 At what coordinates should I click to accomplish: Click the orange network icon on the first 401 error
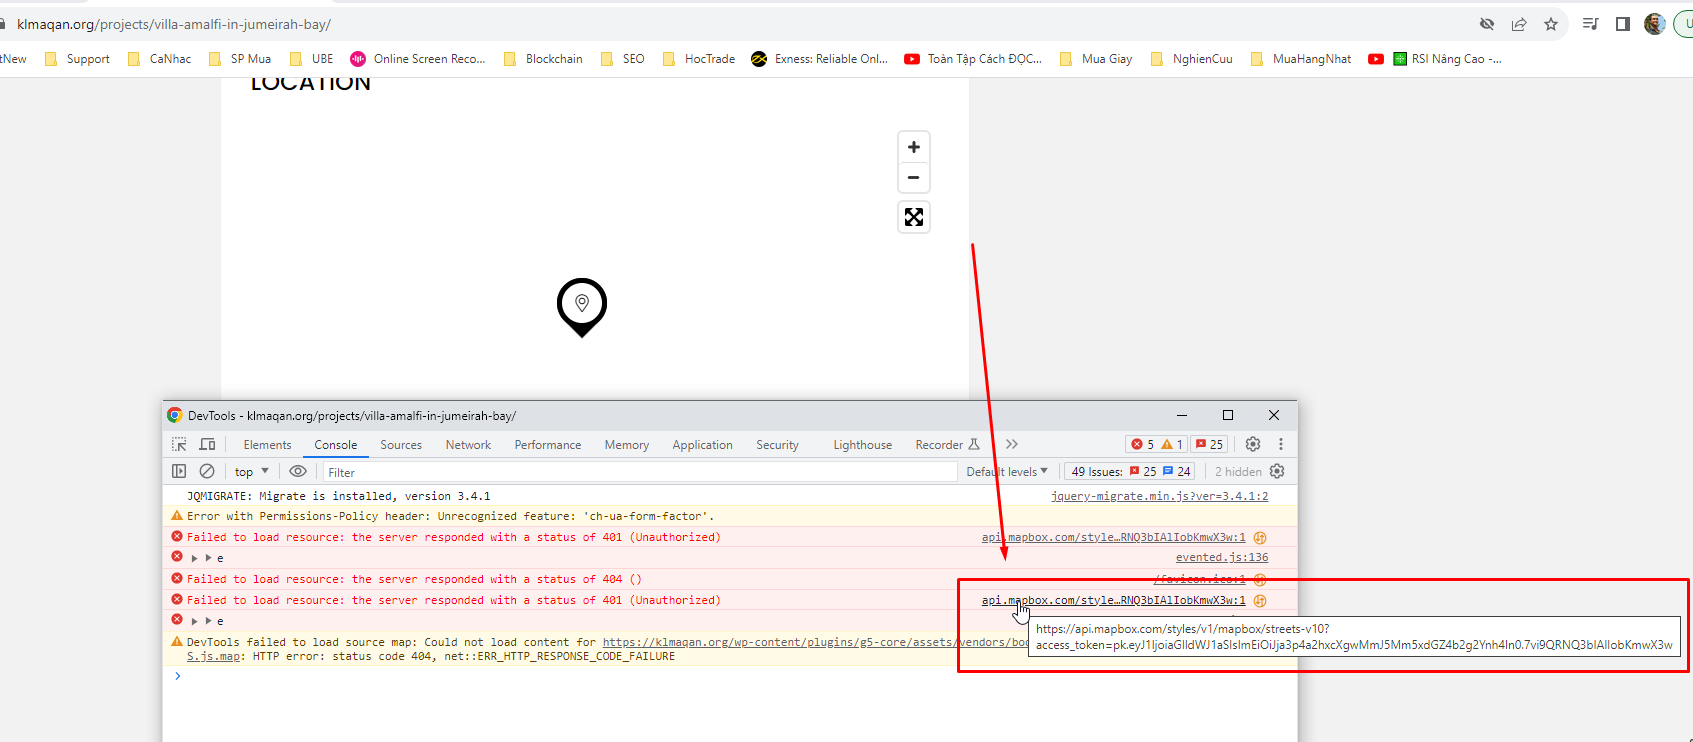(x=1260, y=538)
